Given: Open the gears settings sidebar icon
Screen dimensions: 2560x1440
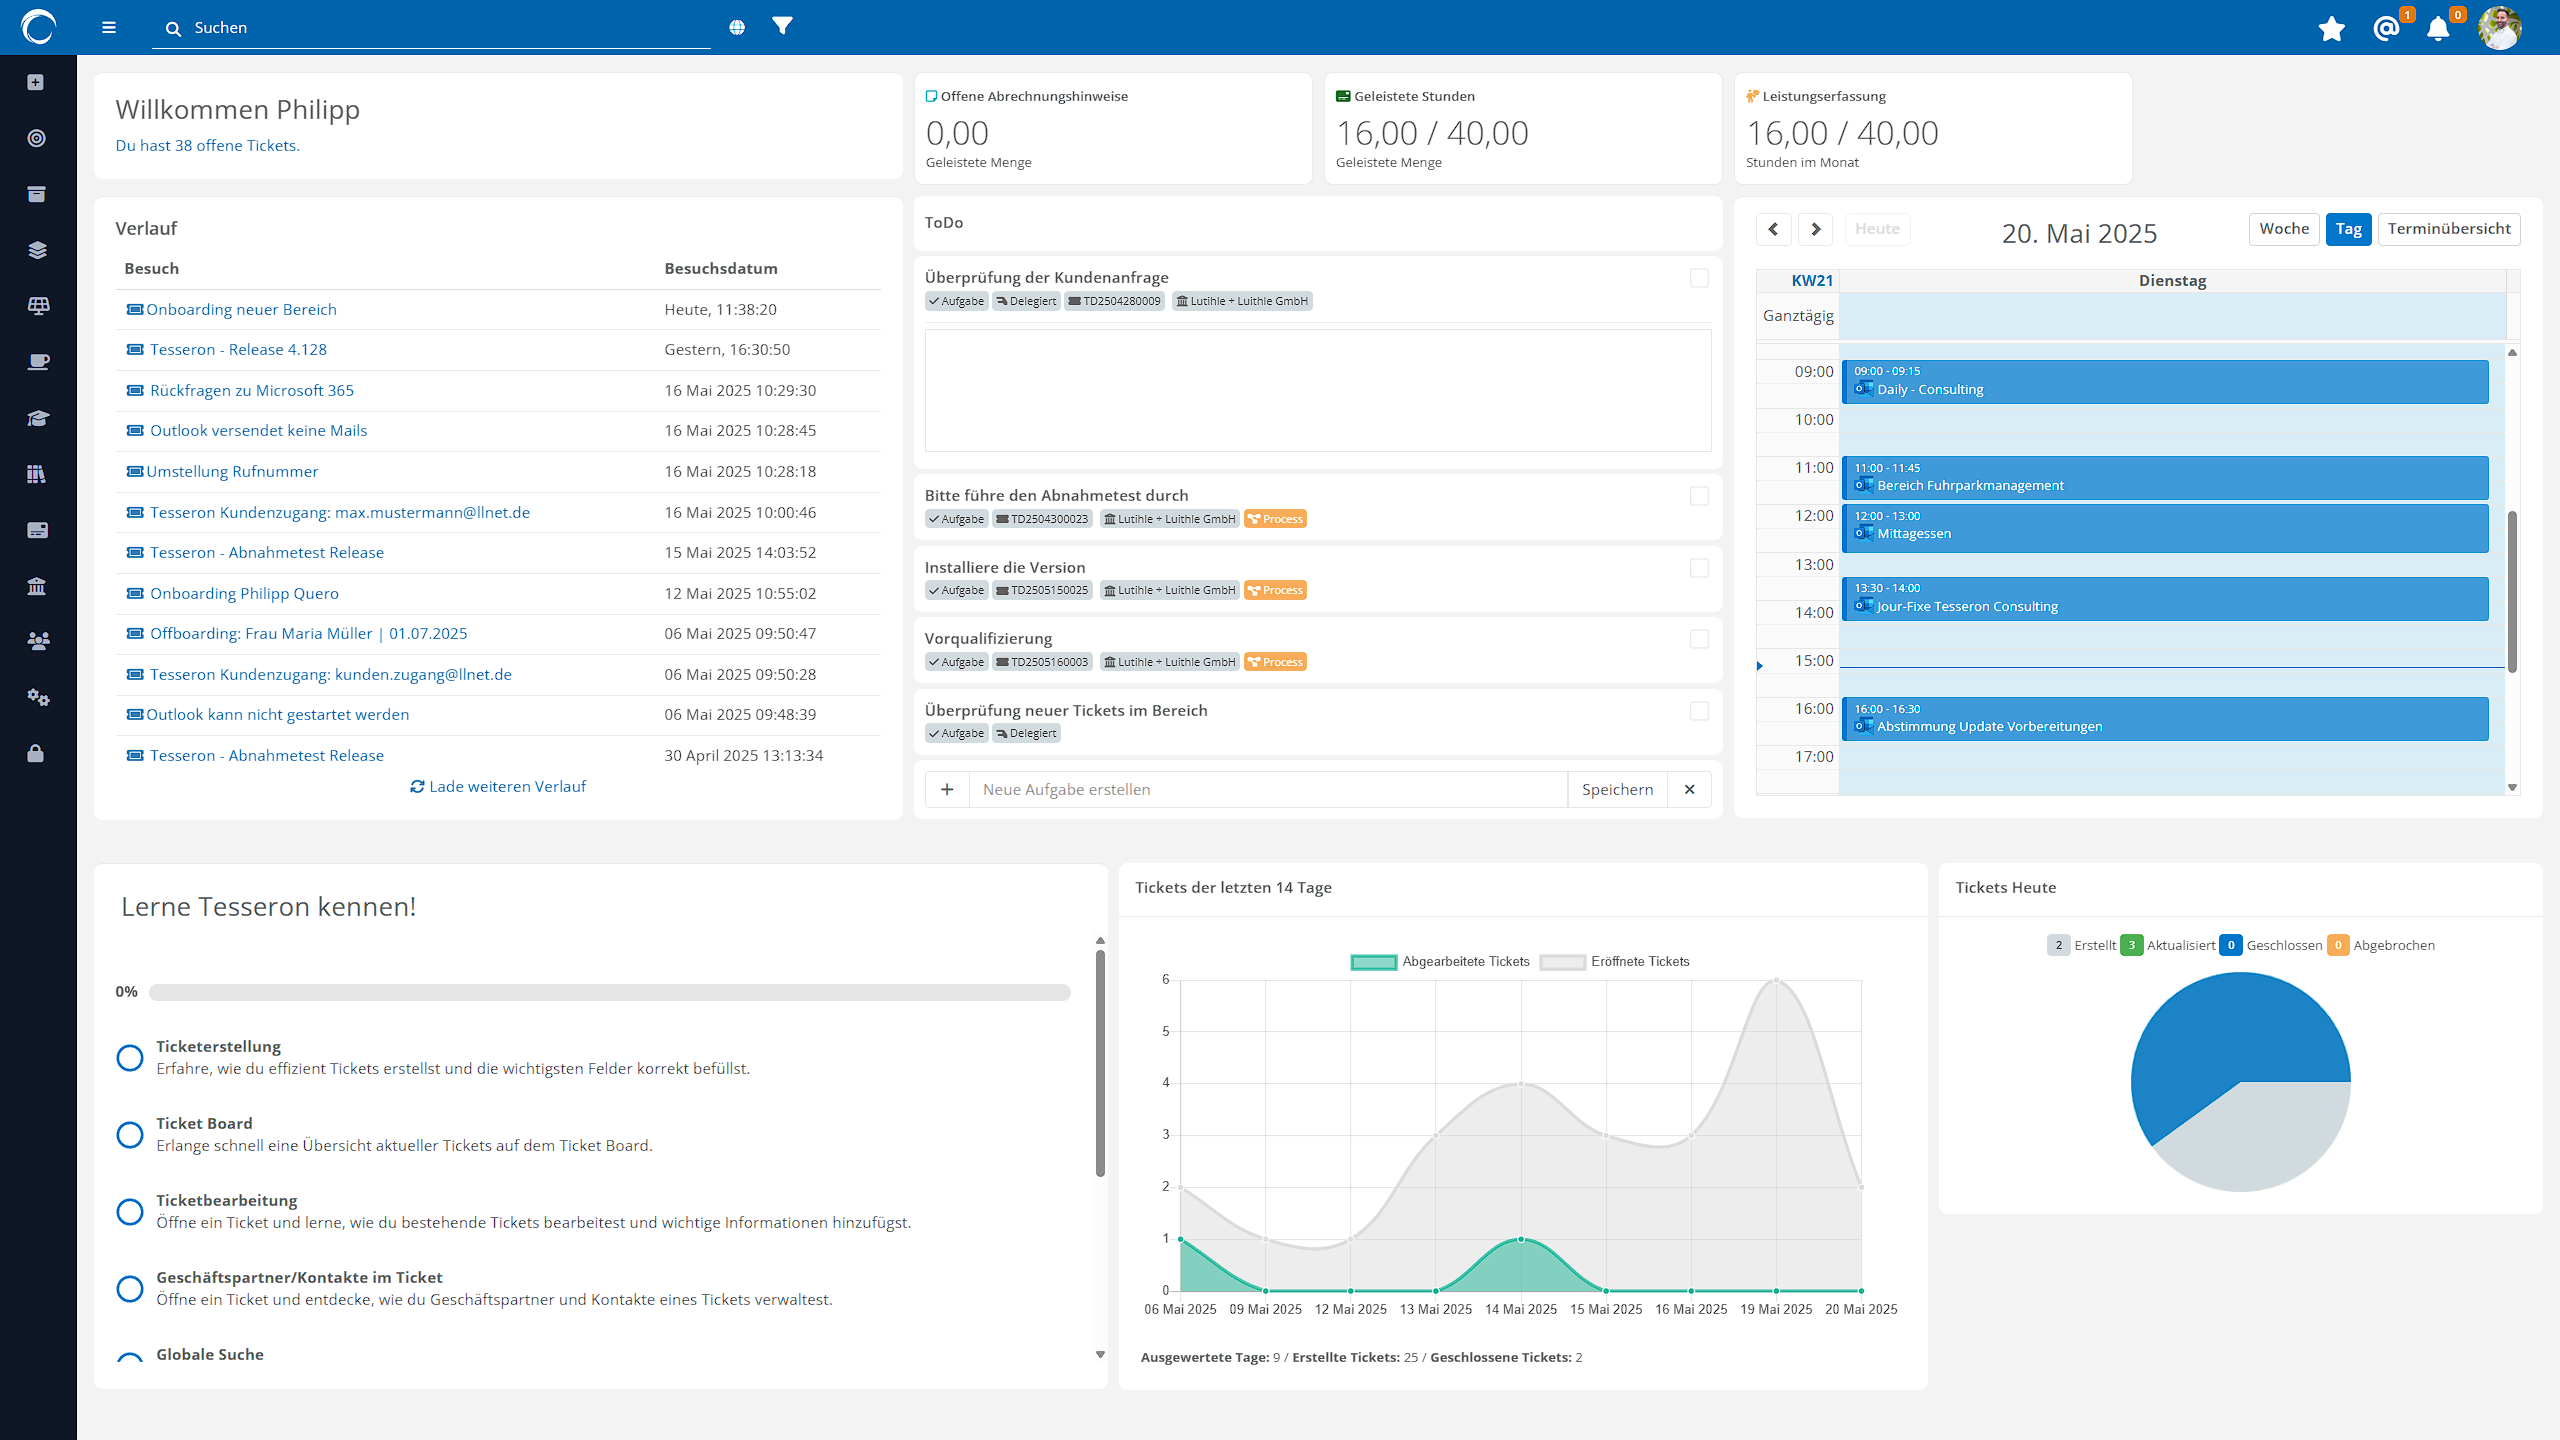Looking at the screenshot, I should tap(37, 697).
